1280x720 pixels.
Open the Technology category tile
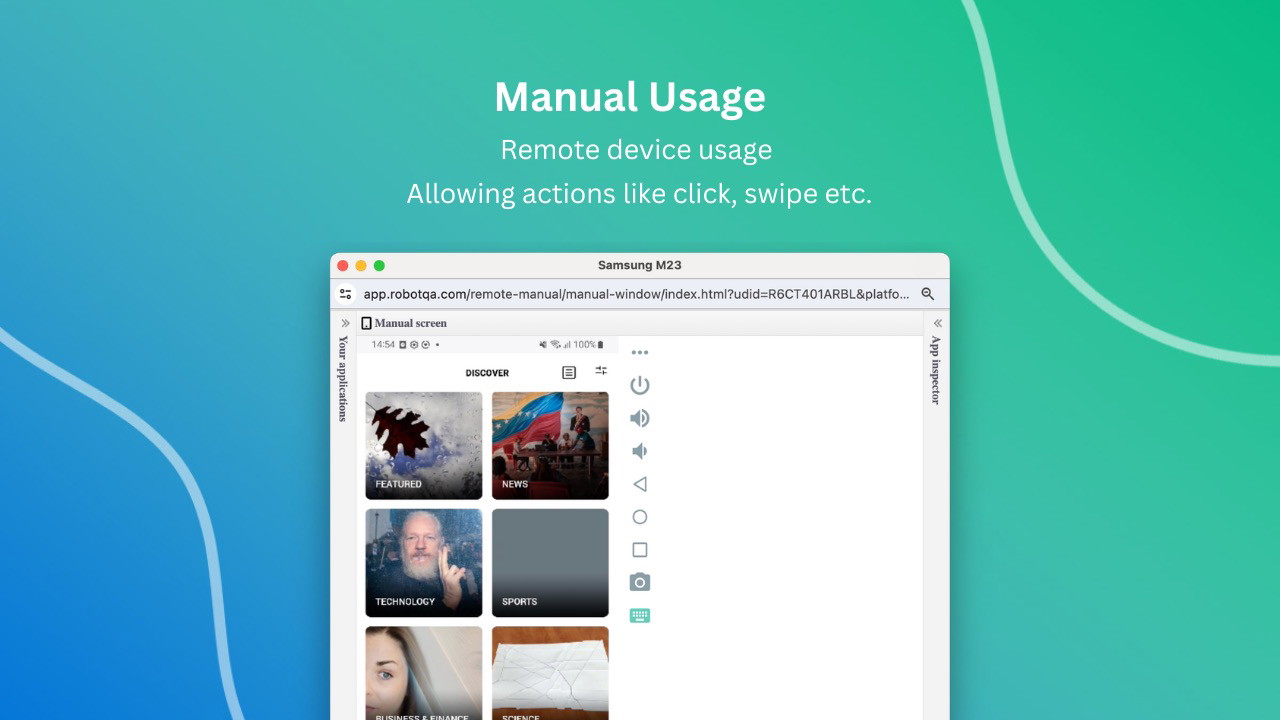click(424, 563)
